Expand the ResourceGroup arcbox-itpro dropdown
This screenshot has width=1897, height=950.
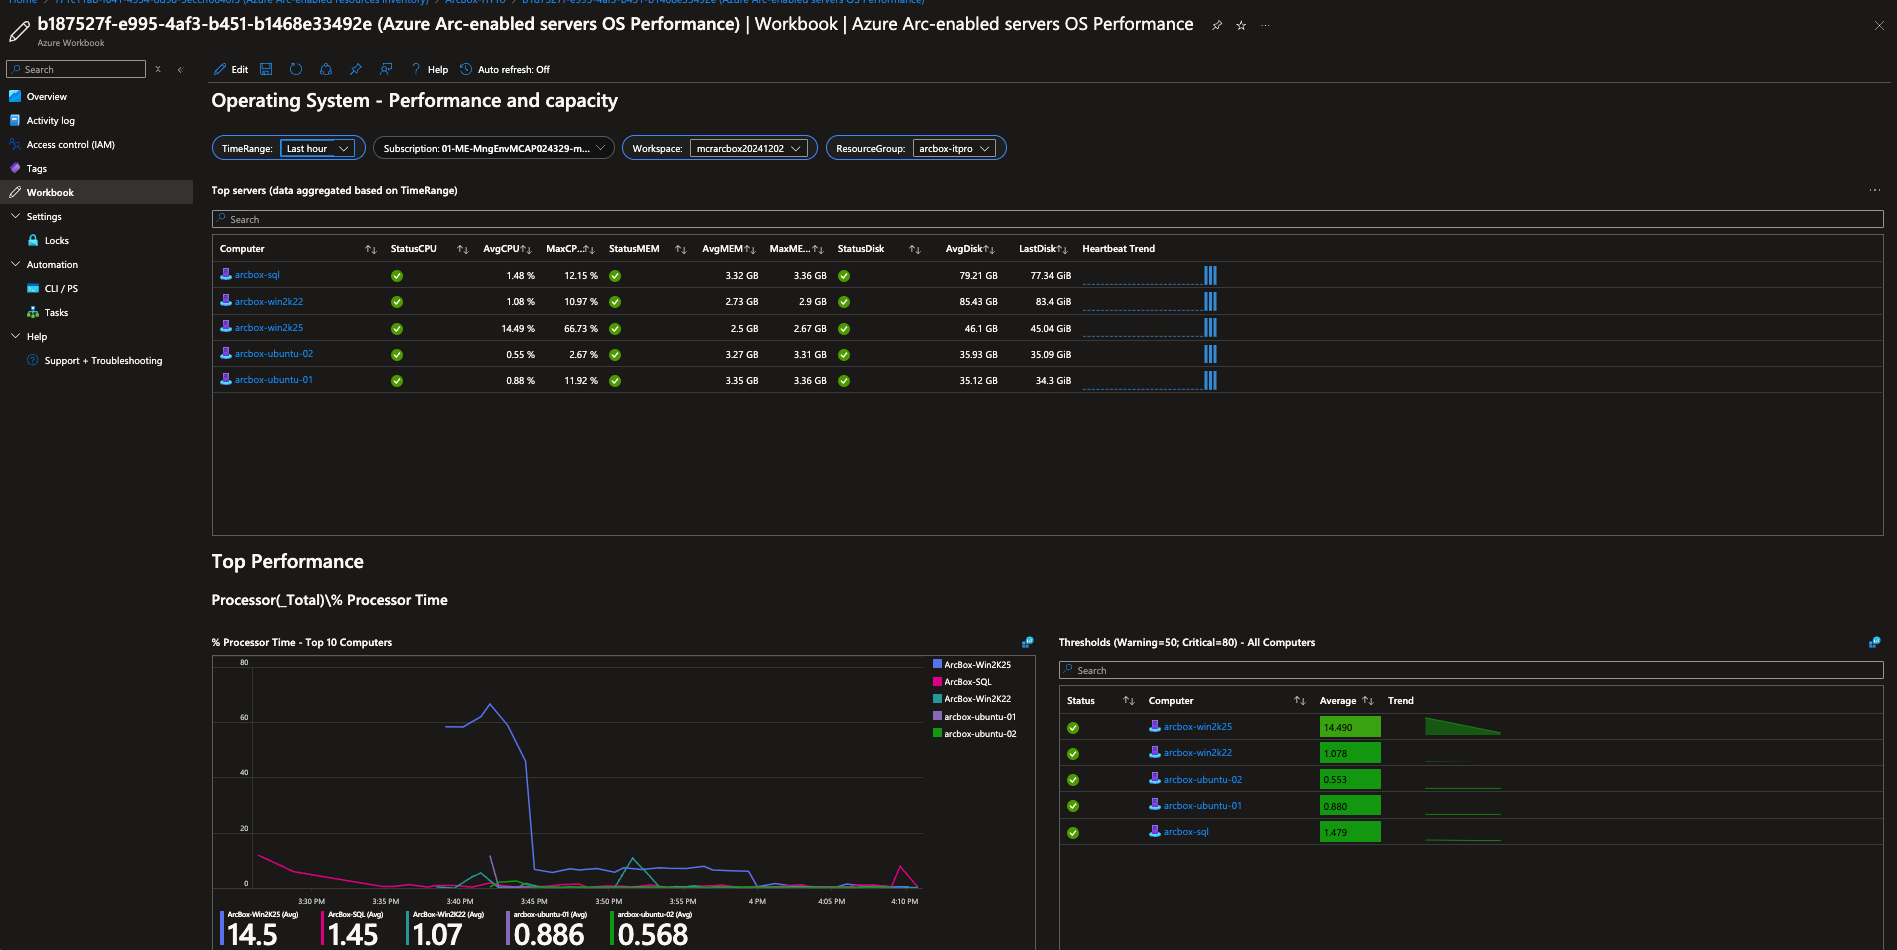(954, 148)
